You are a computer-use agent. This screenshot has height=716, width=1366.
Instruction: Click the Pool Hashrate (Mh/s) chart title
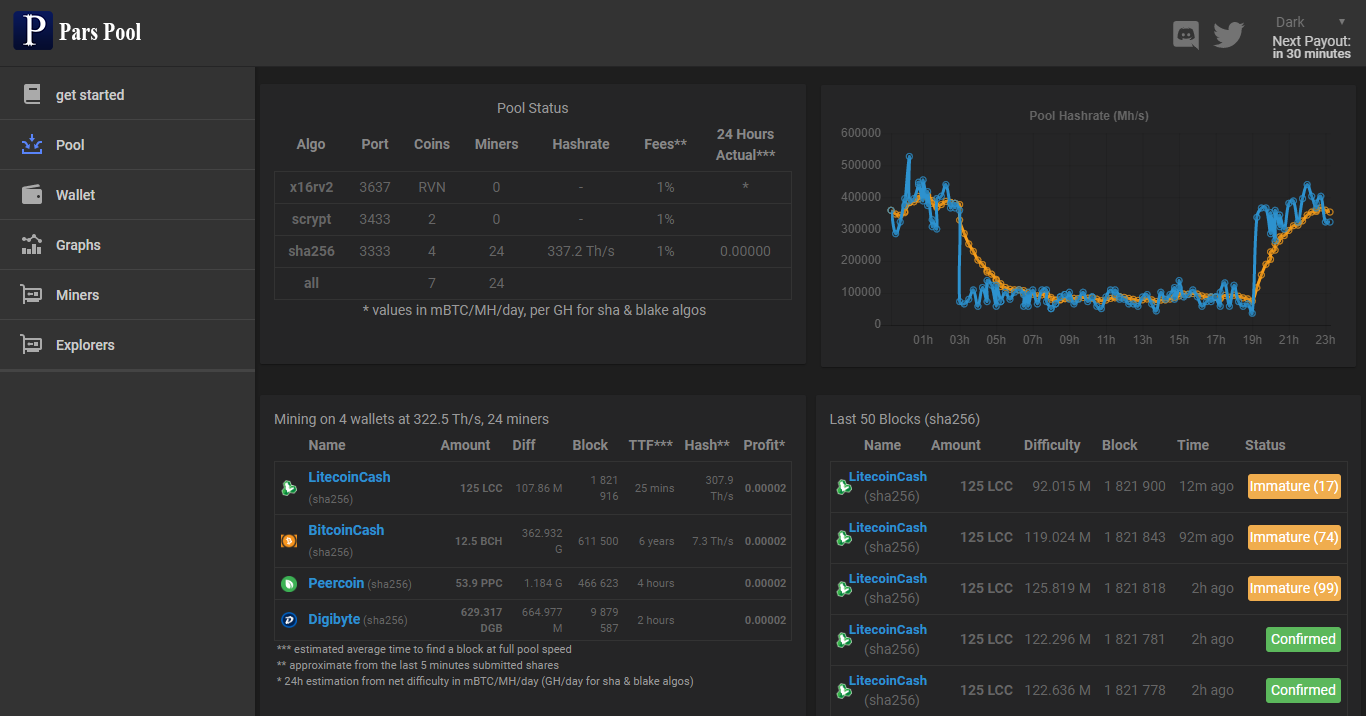[x=1089, y=116]
